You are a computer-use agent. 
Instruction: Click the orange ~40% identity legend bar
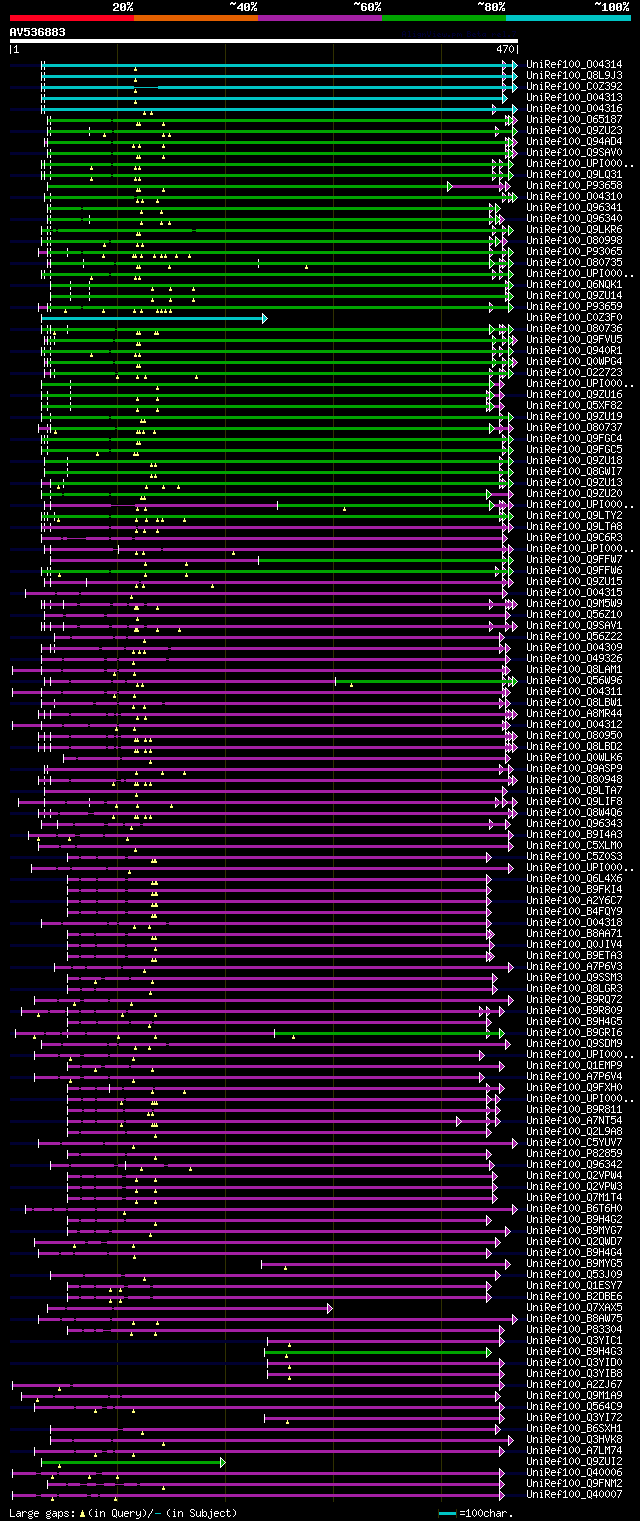195,18
